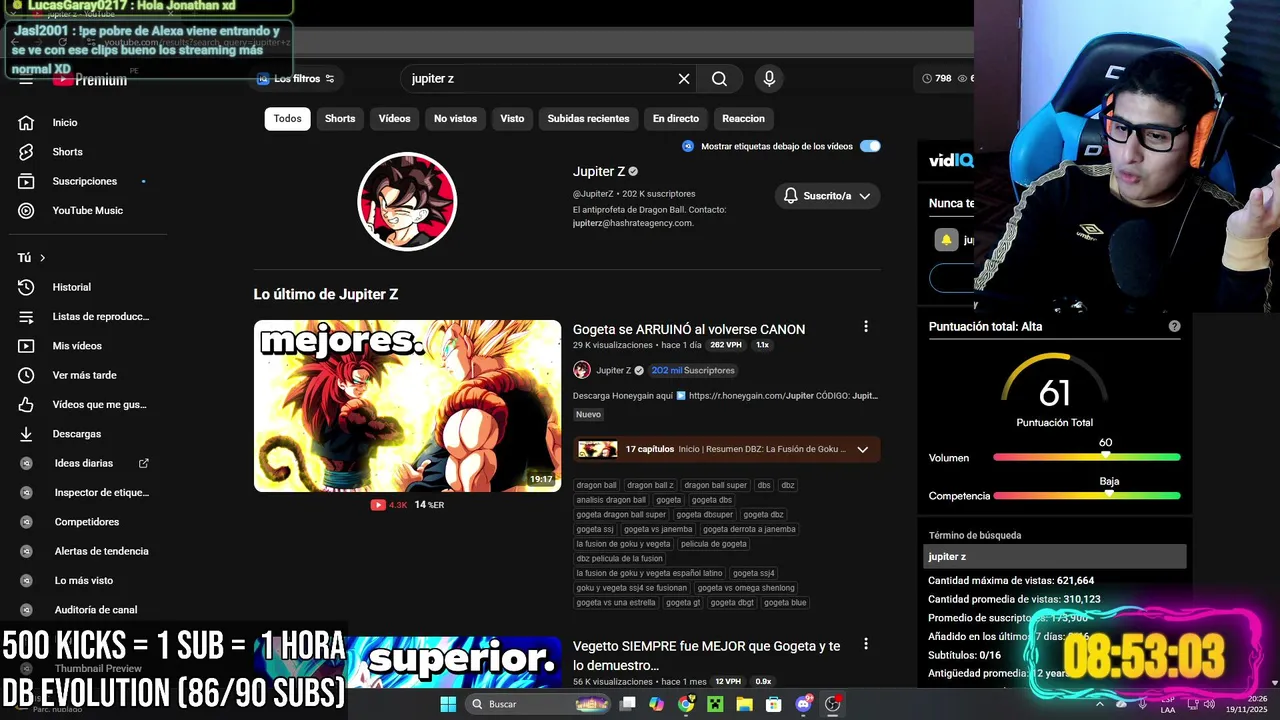Open vidIQ Ideas diarias
The image size is (1280, 720).
(84, 463)
